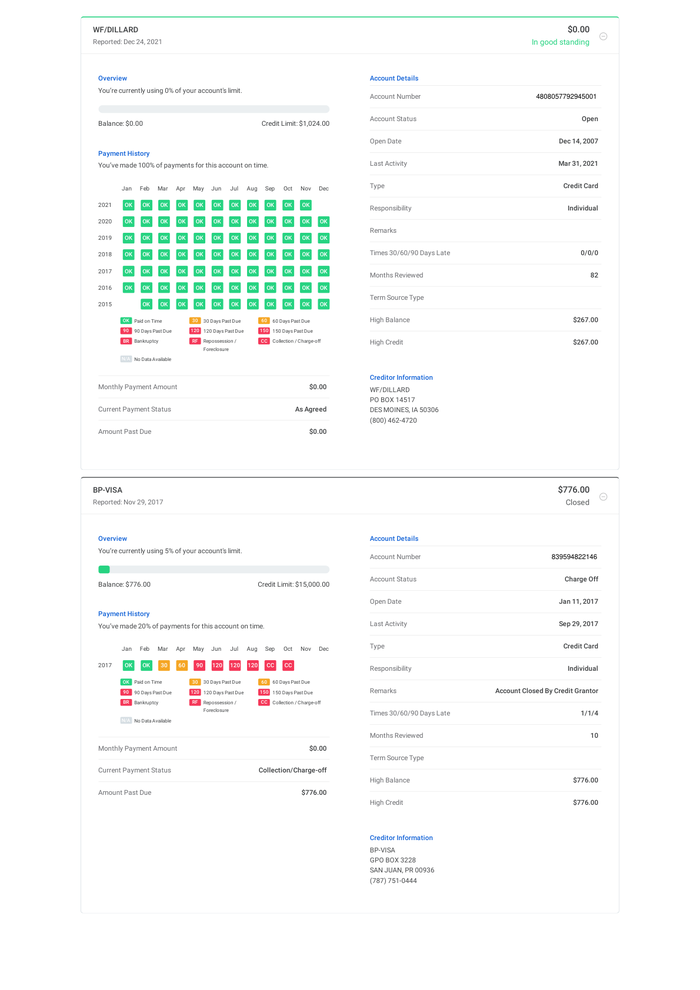
Task: Click 'Reported: Nov 29, 2017' text
Action: (128, 502)
